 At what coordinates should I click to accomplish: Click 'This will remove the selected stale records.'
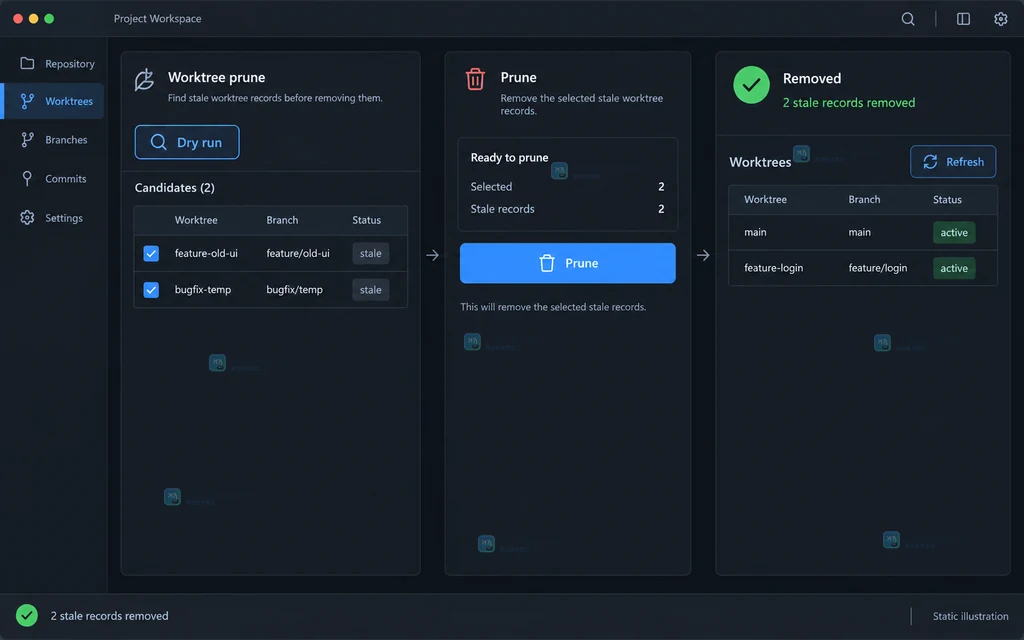(x=553, y=307)
